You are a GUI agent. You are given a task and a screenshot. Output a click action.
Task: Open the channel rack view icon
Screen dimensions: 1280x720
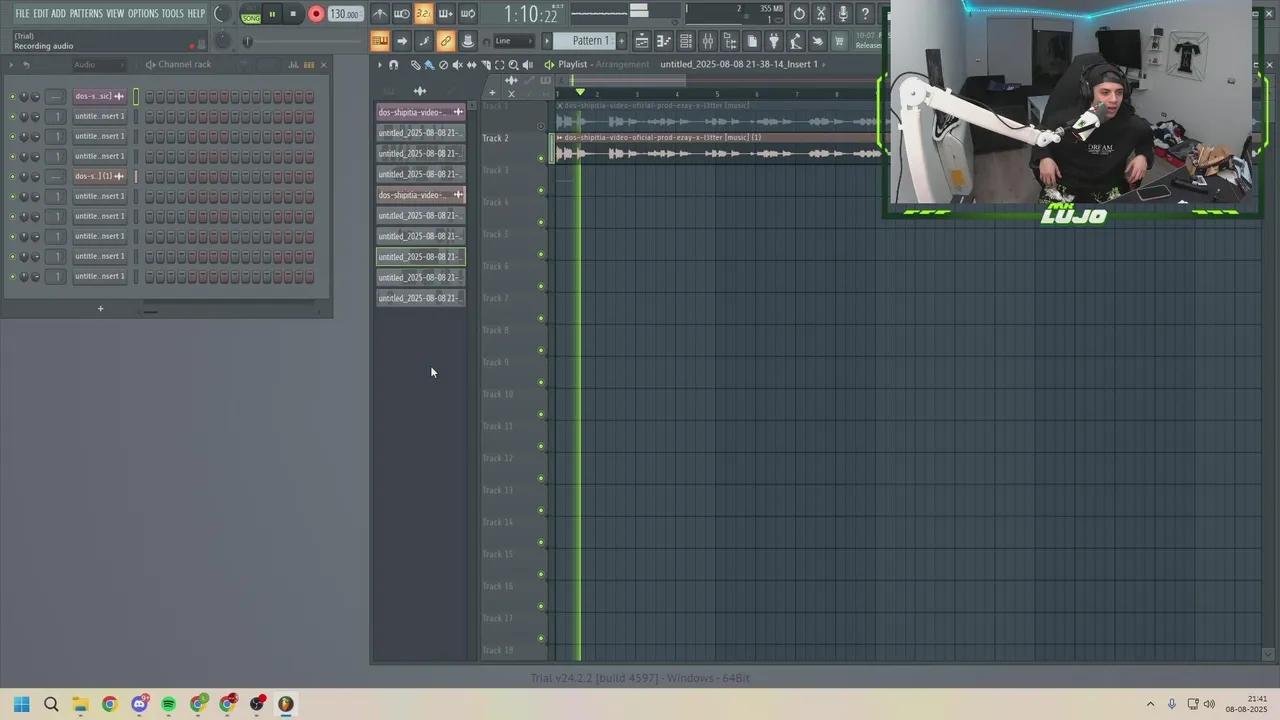pyautogui.click(x=686, y=41)
